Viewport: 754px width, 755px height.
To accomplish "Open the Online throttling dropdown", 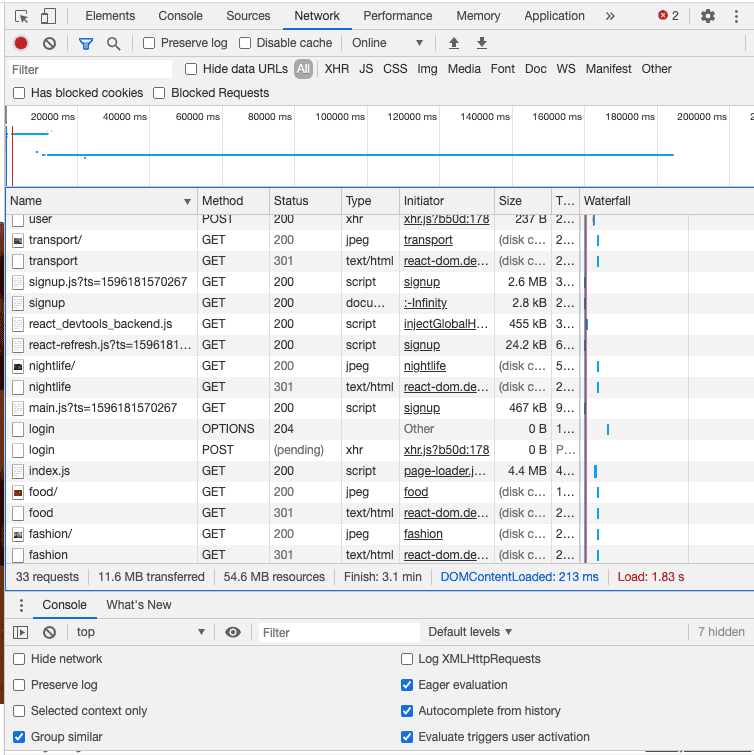I will (387, 43).
